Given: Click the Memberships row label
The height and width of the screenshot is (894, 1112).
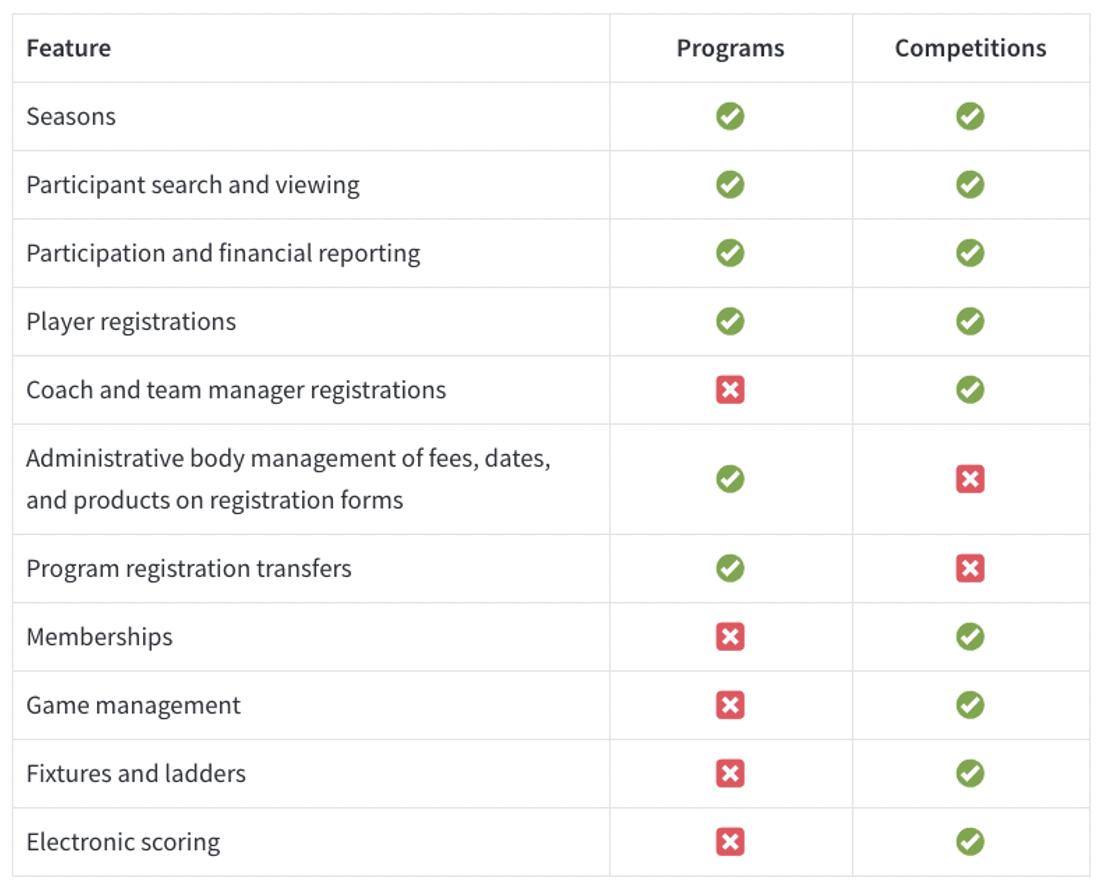Looking at the screenshot, I should point(99,637).
